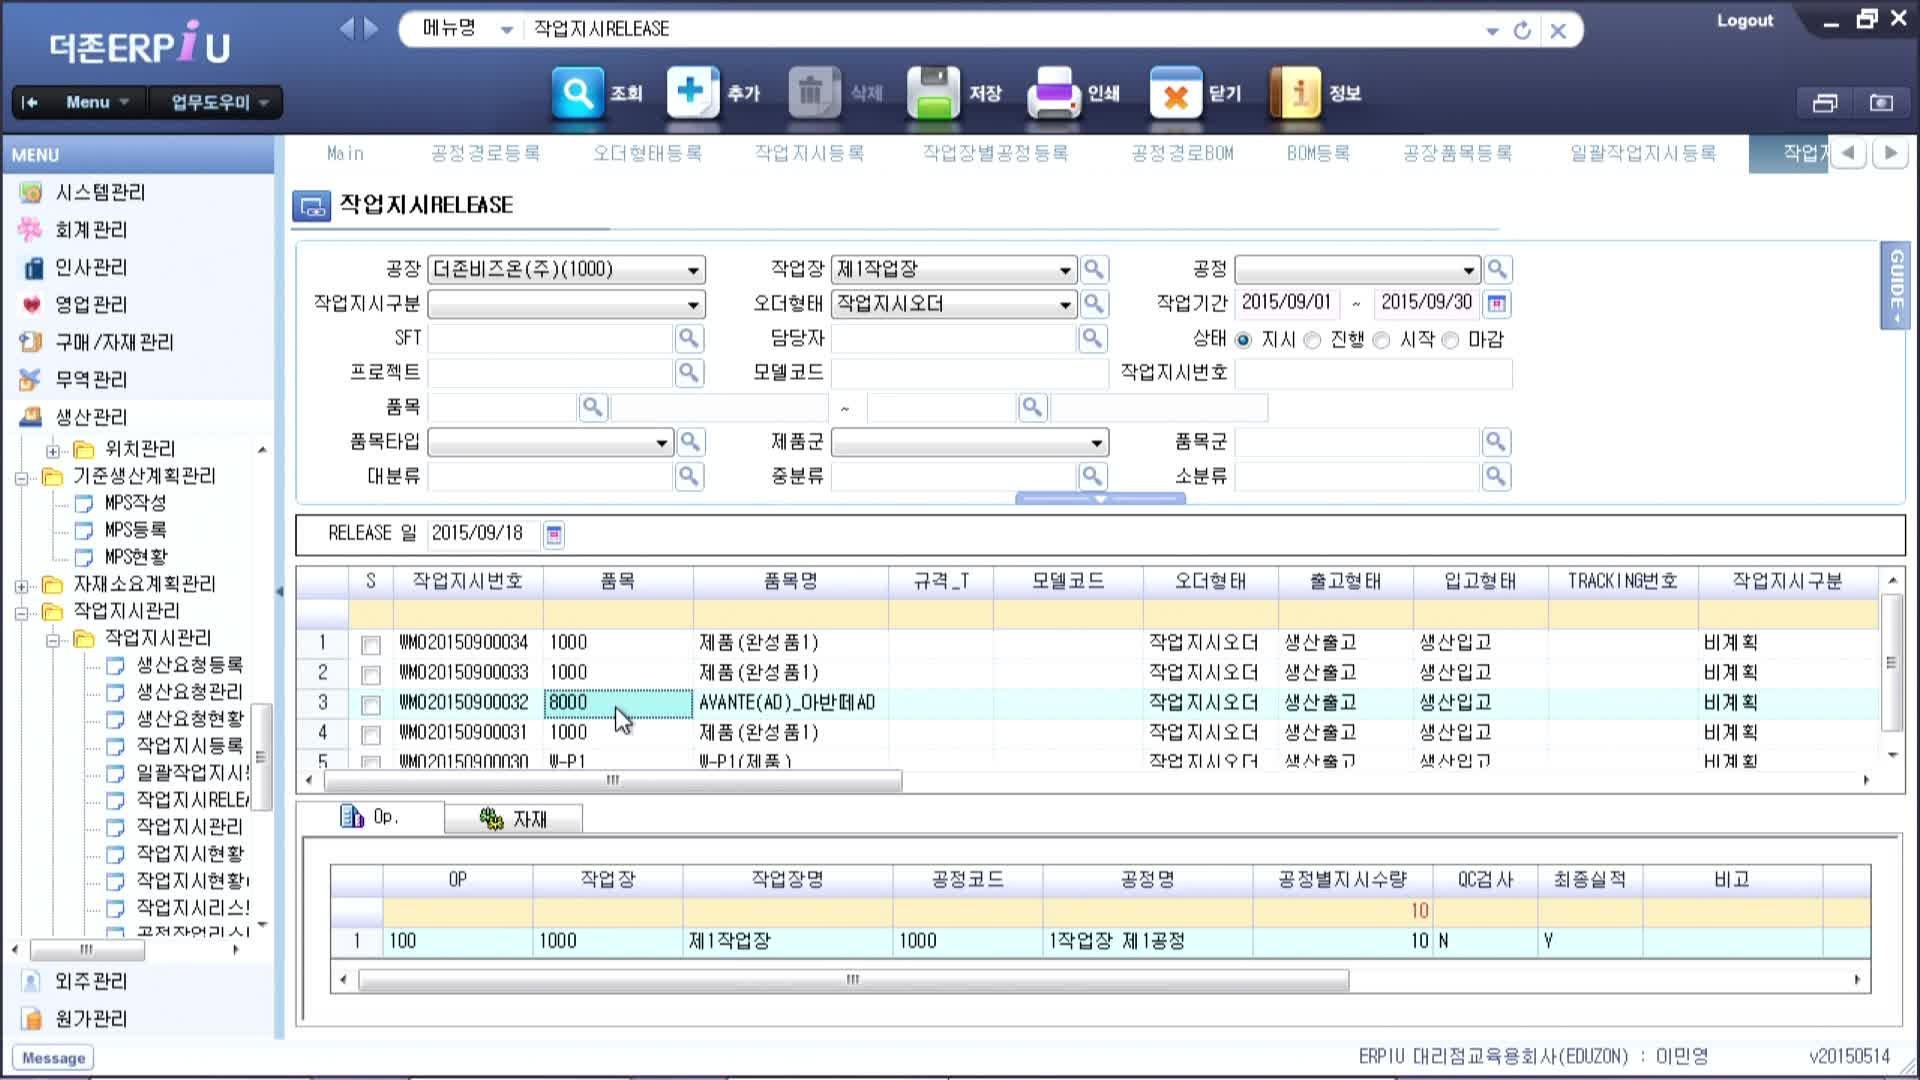Open 공장 dropdown

[566, 270]
